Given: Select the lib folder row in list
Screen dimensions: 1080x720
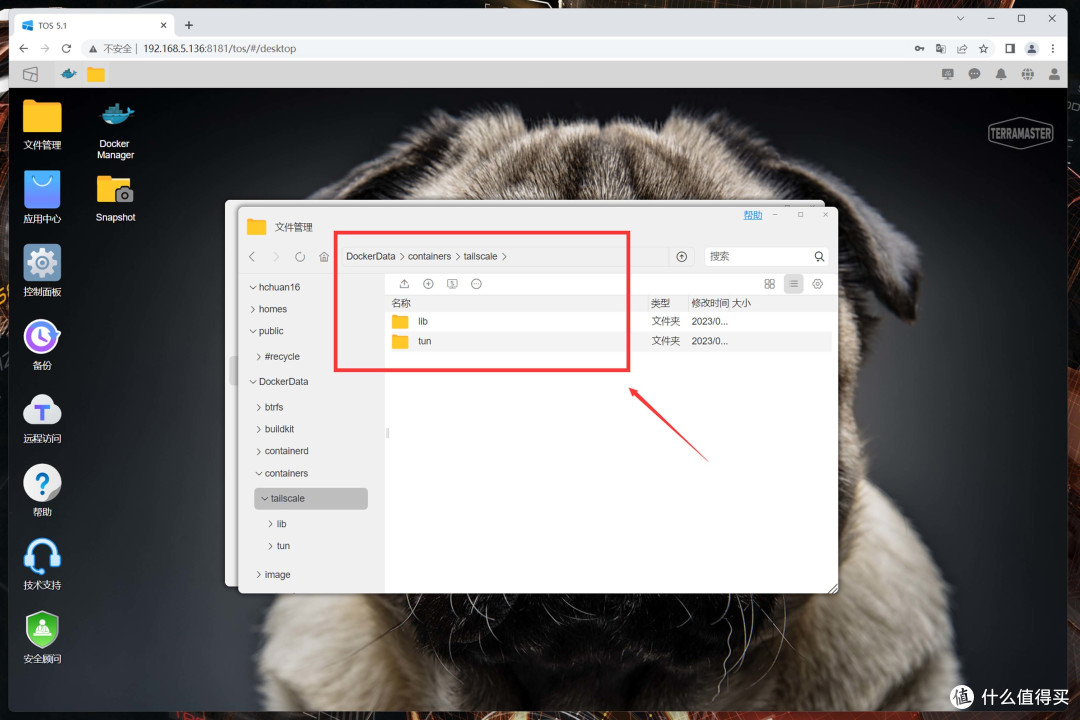Looking at the screenshot, I should [608, 322].
